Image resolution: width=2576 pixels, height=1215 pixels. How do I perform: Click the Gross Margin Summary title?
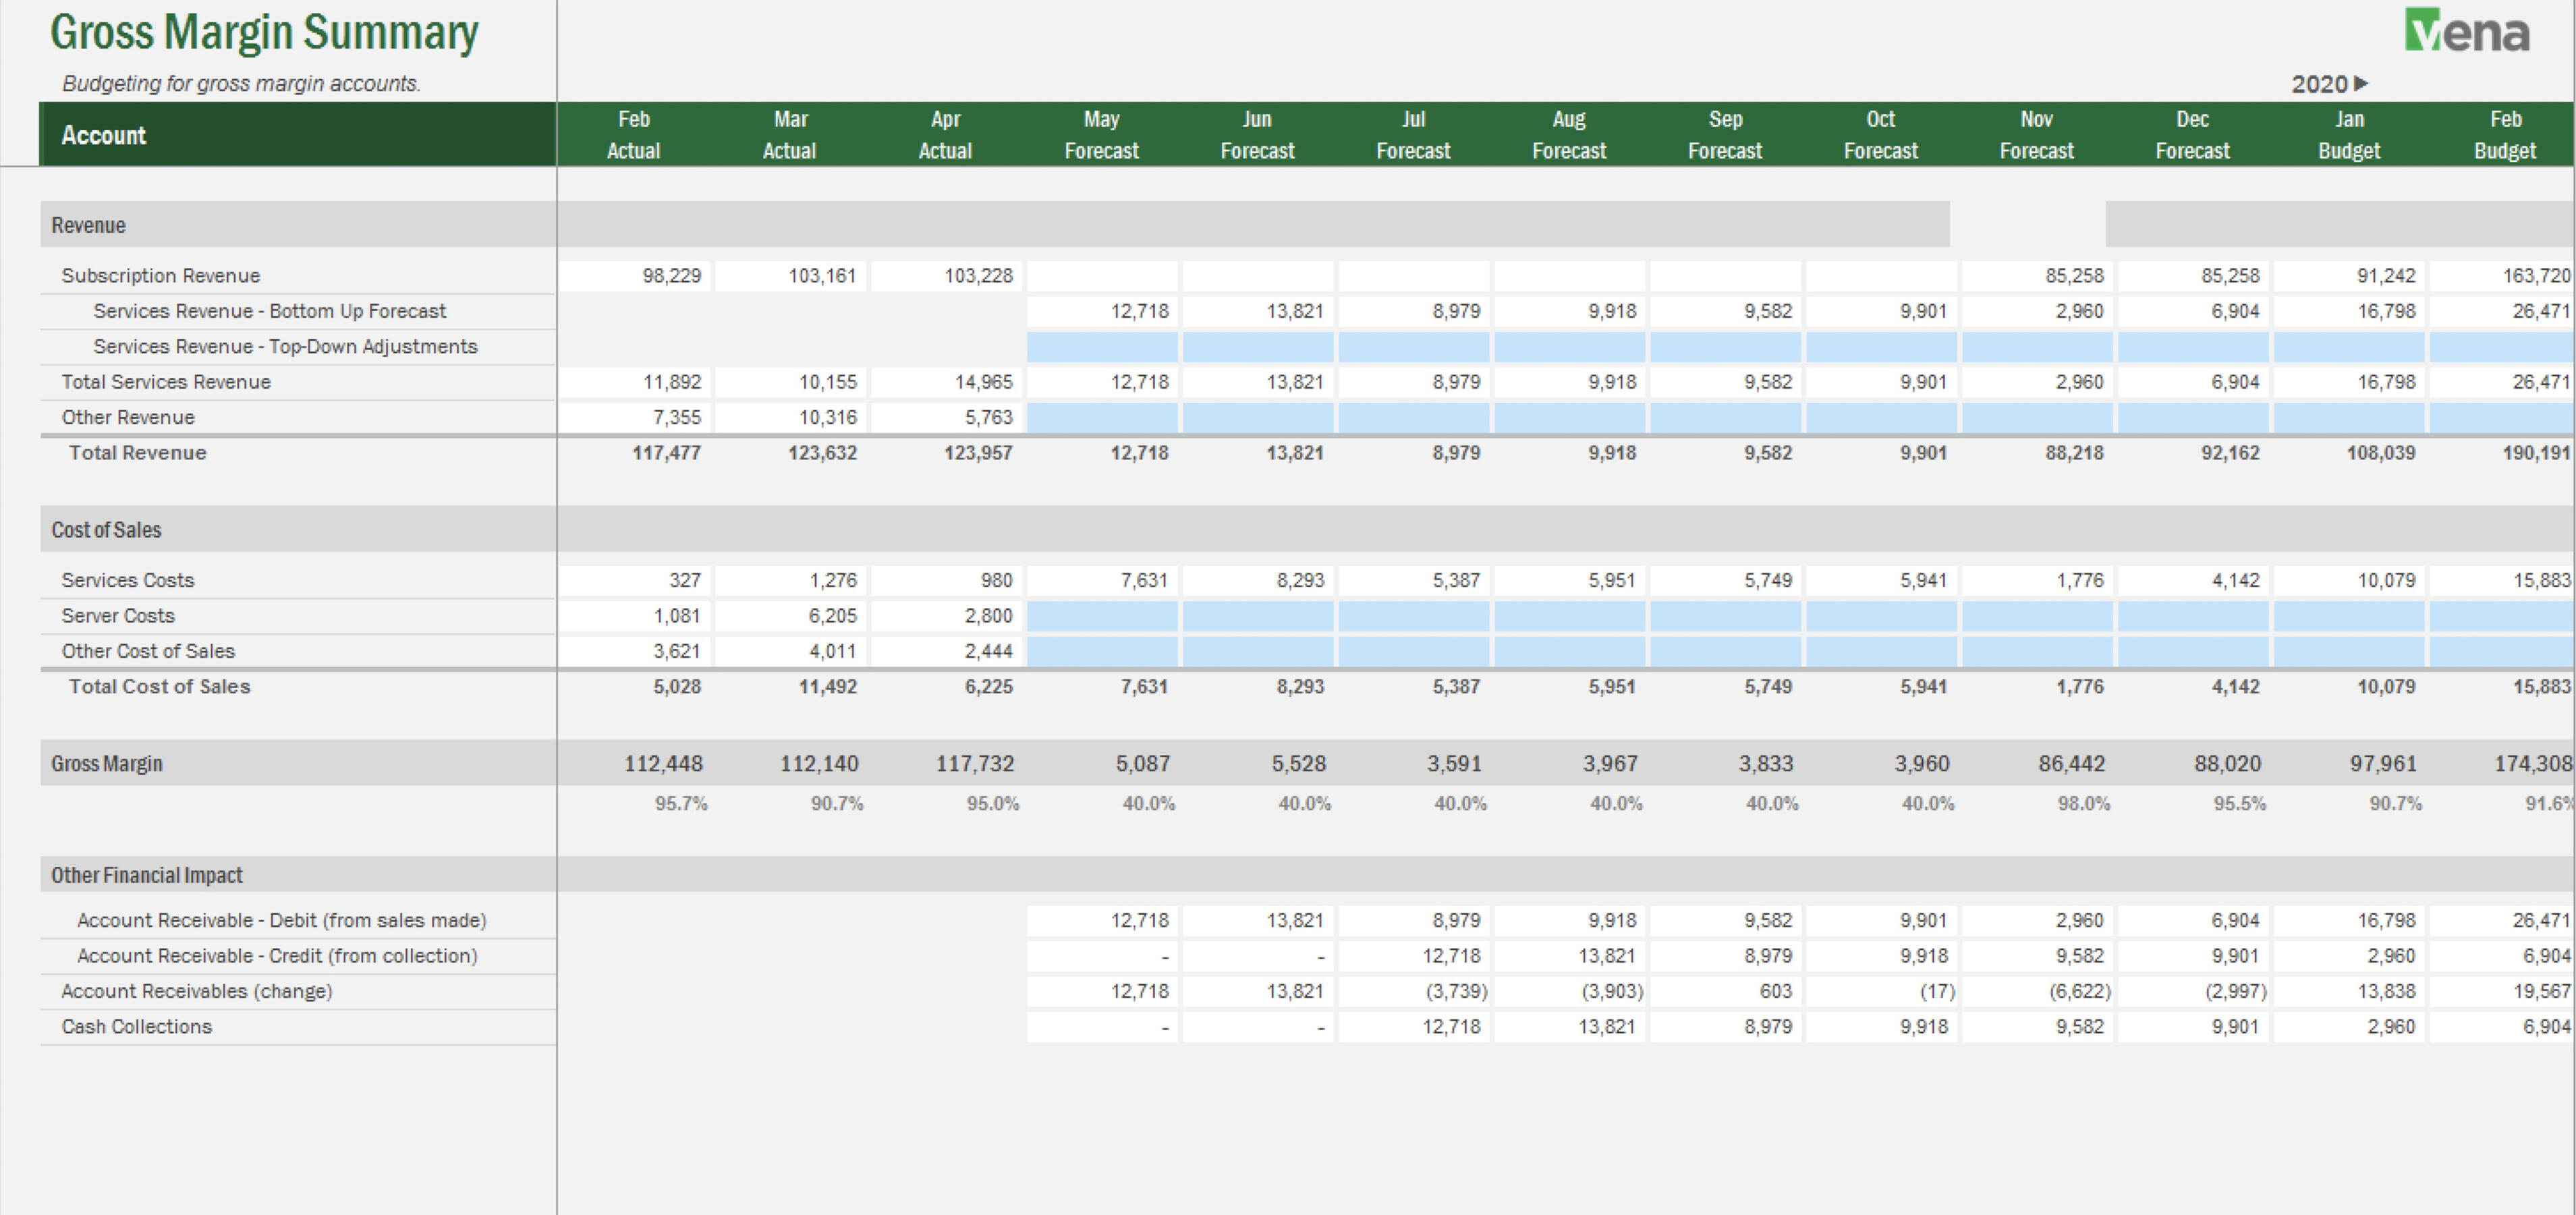pyautogui.click(x=264, y=33)
